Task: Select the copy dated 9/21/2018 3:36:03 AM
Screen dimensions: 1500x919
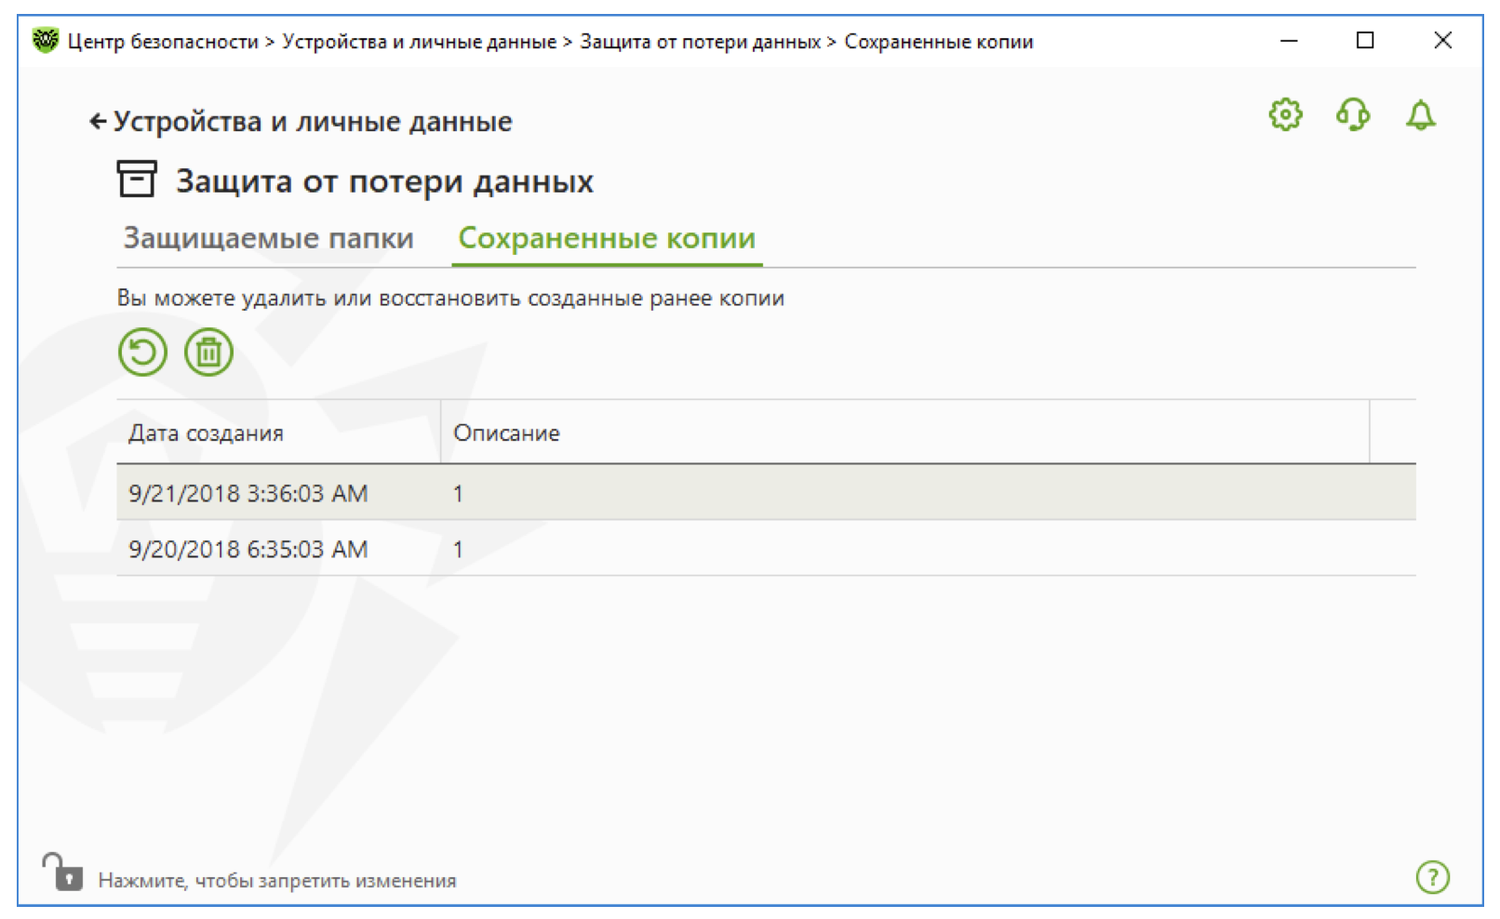Action: coord(248,493)
